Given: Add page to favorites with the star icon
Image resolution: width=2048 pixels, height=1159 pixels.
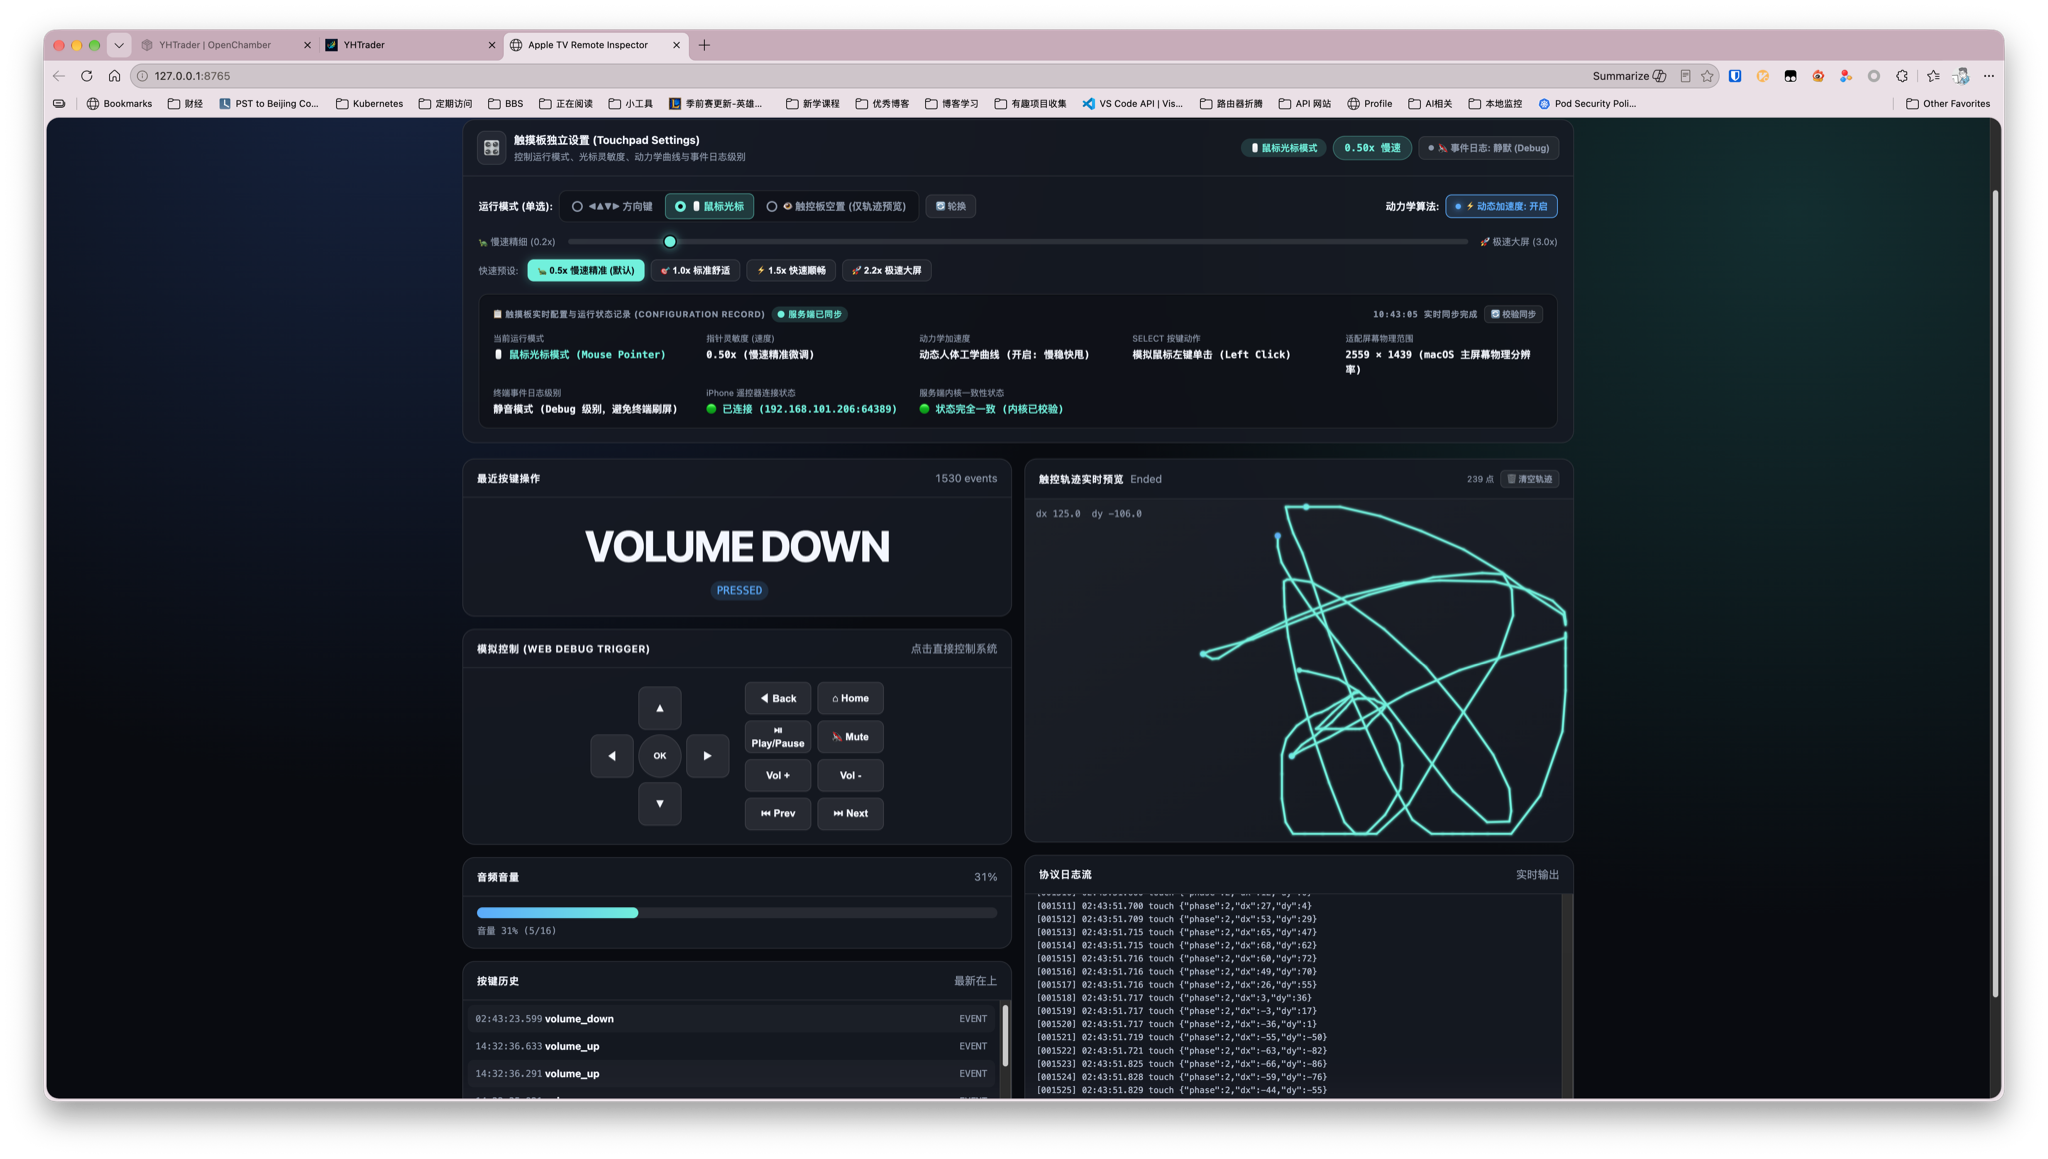Looking at the screenshot, I should [x=1707, y=76].
